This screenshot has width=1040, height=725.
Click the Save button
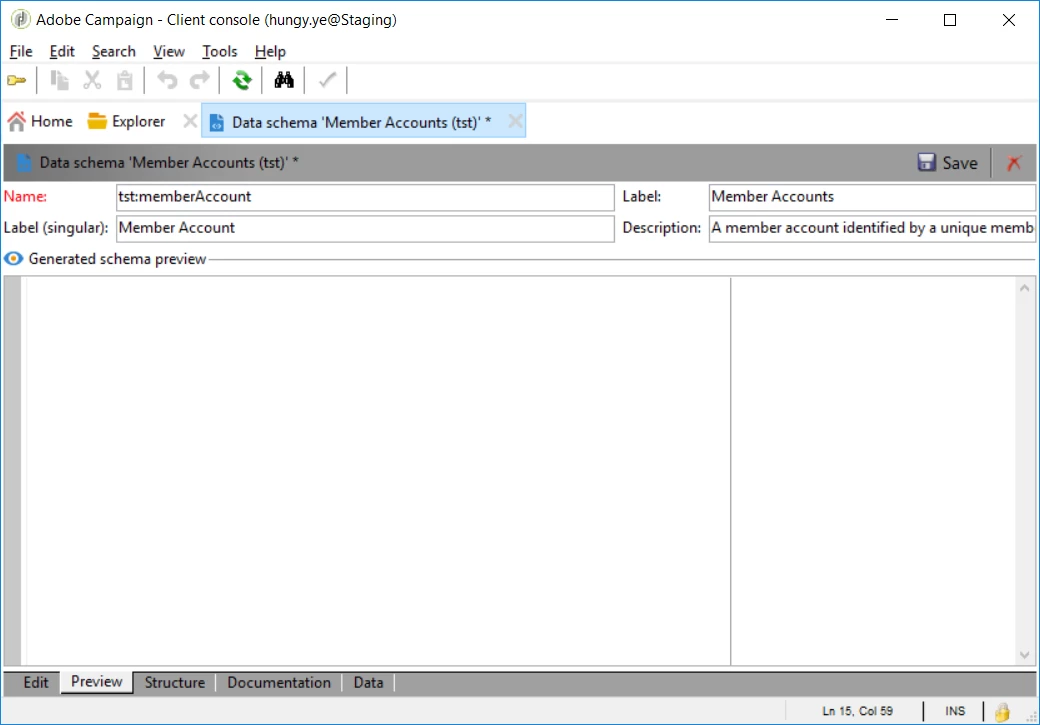947,163
